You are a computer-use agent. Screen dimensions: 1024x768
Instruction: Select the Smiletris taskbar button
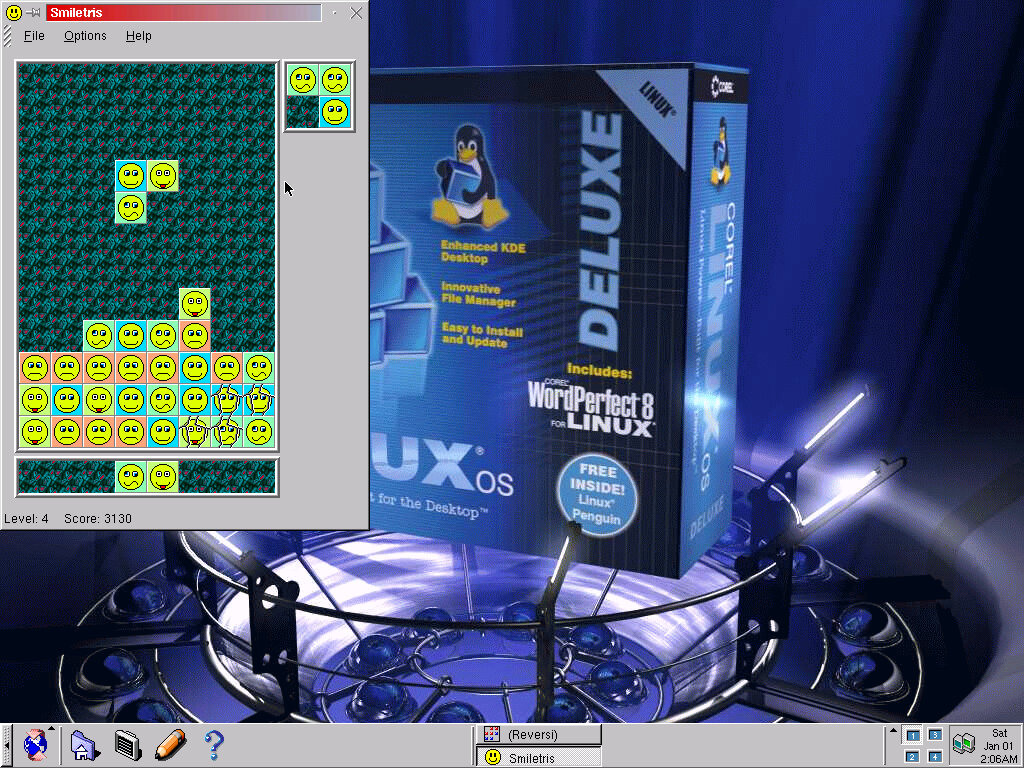pyautogui.click(x=539, y=758)
